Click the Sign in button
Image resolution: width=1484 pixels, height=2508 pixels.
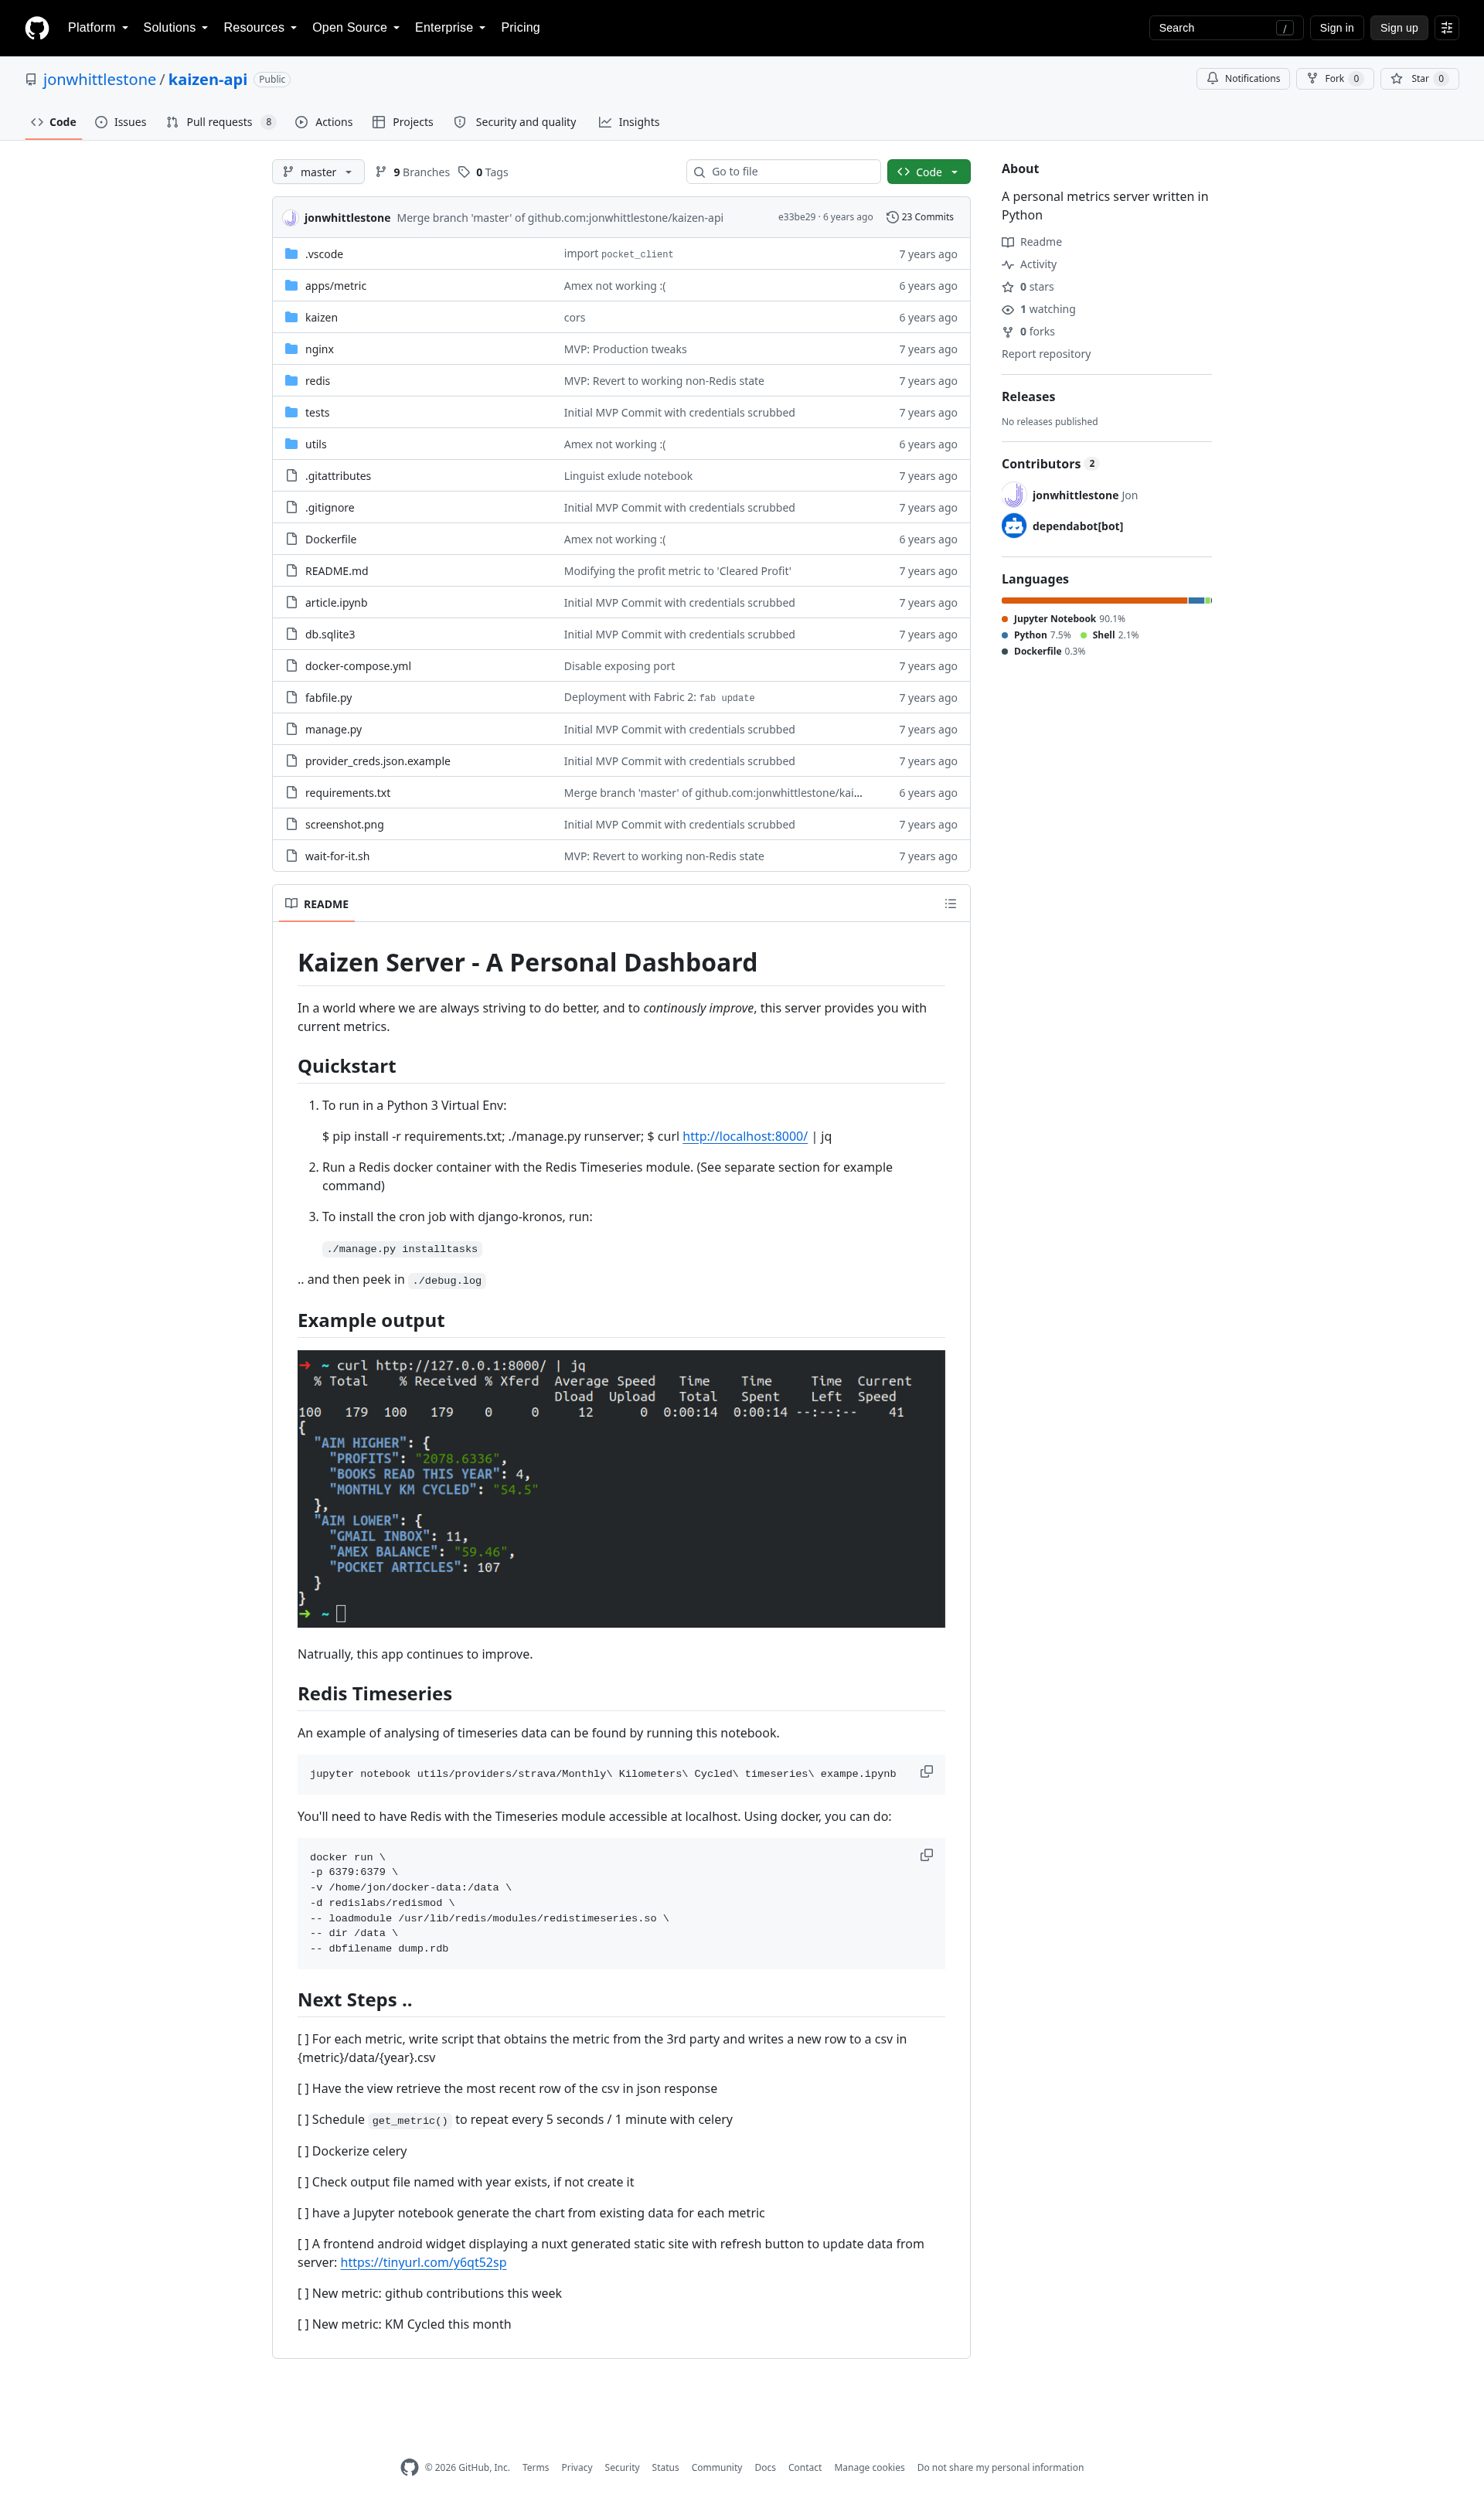click(1336, 28)
